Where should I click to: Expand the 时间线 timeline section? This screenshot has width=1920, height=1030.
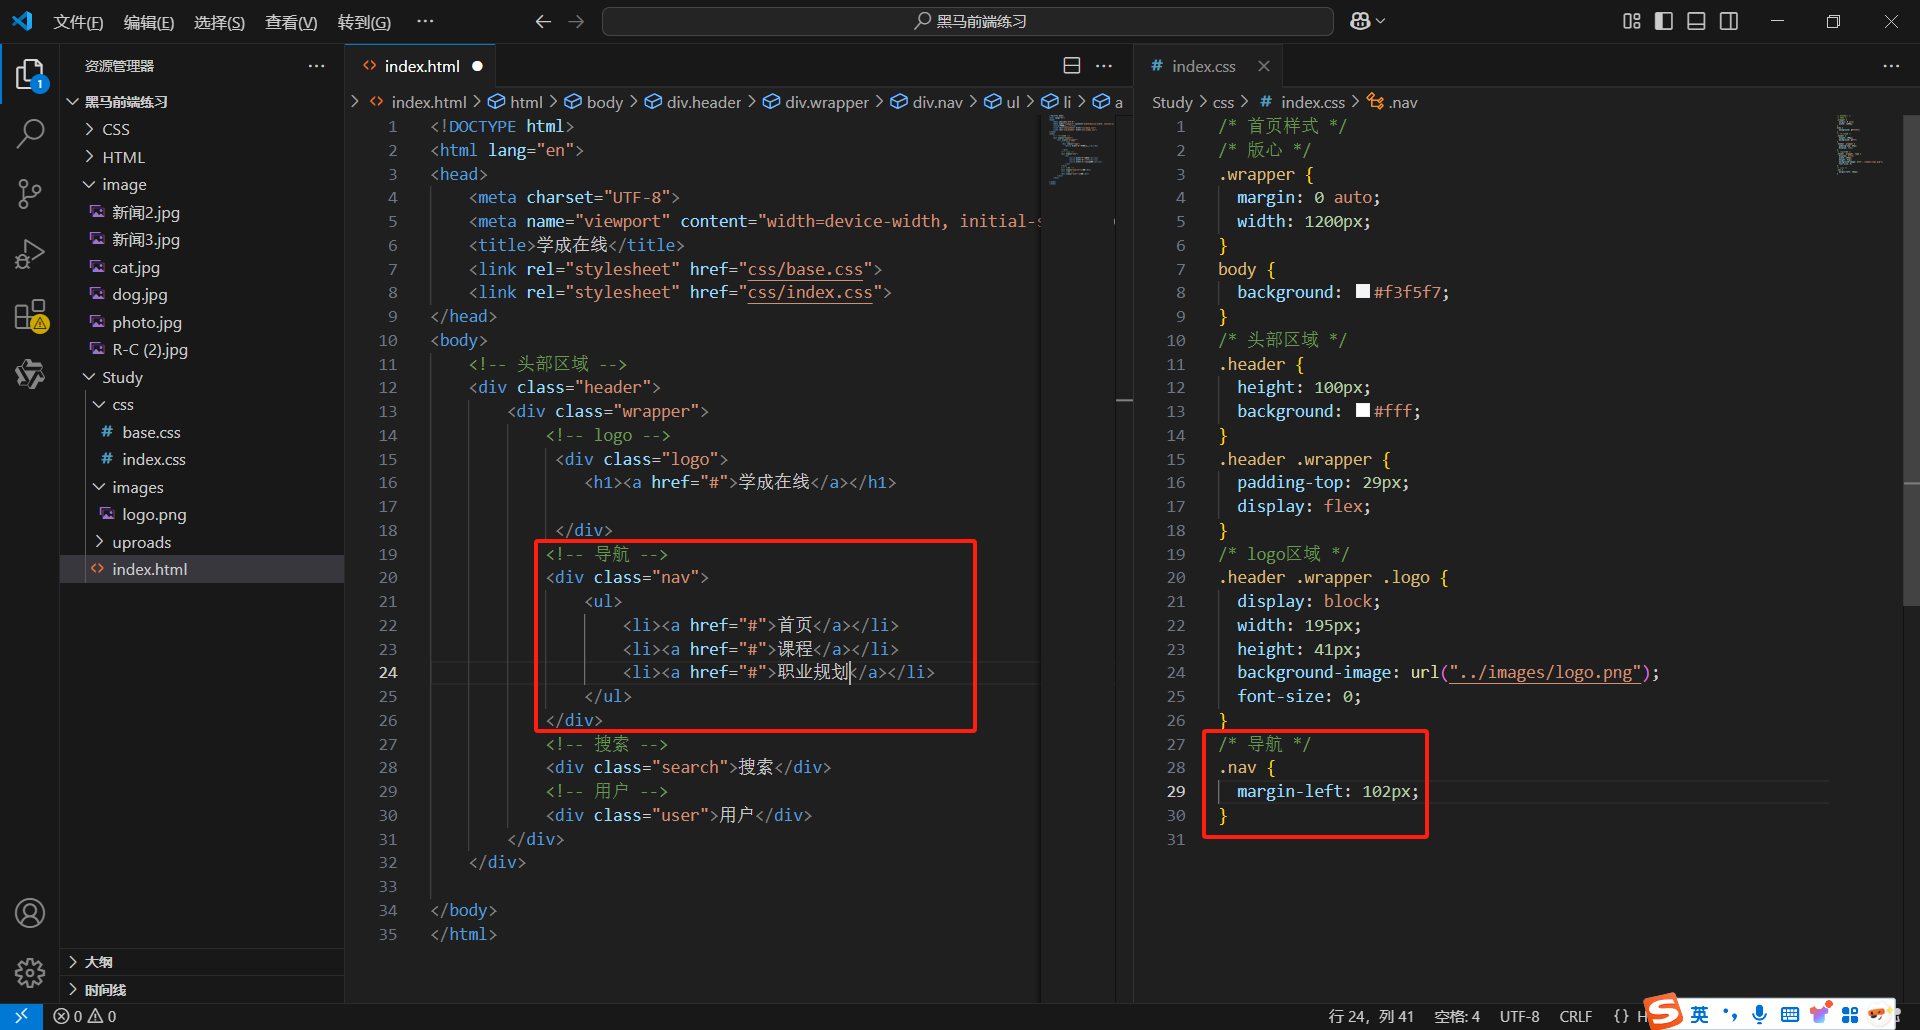(105, 990)
